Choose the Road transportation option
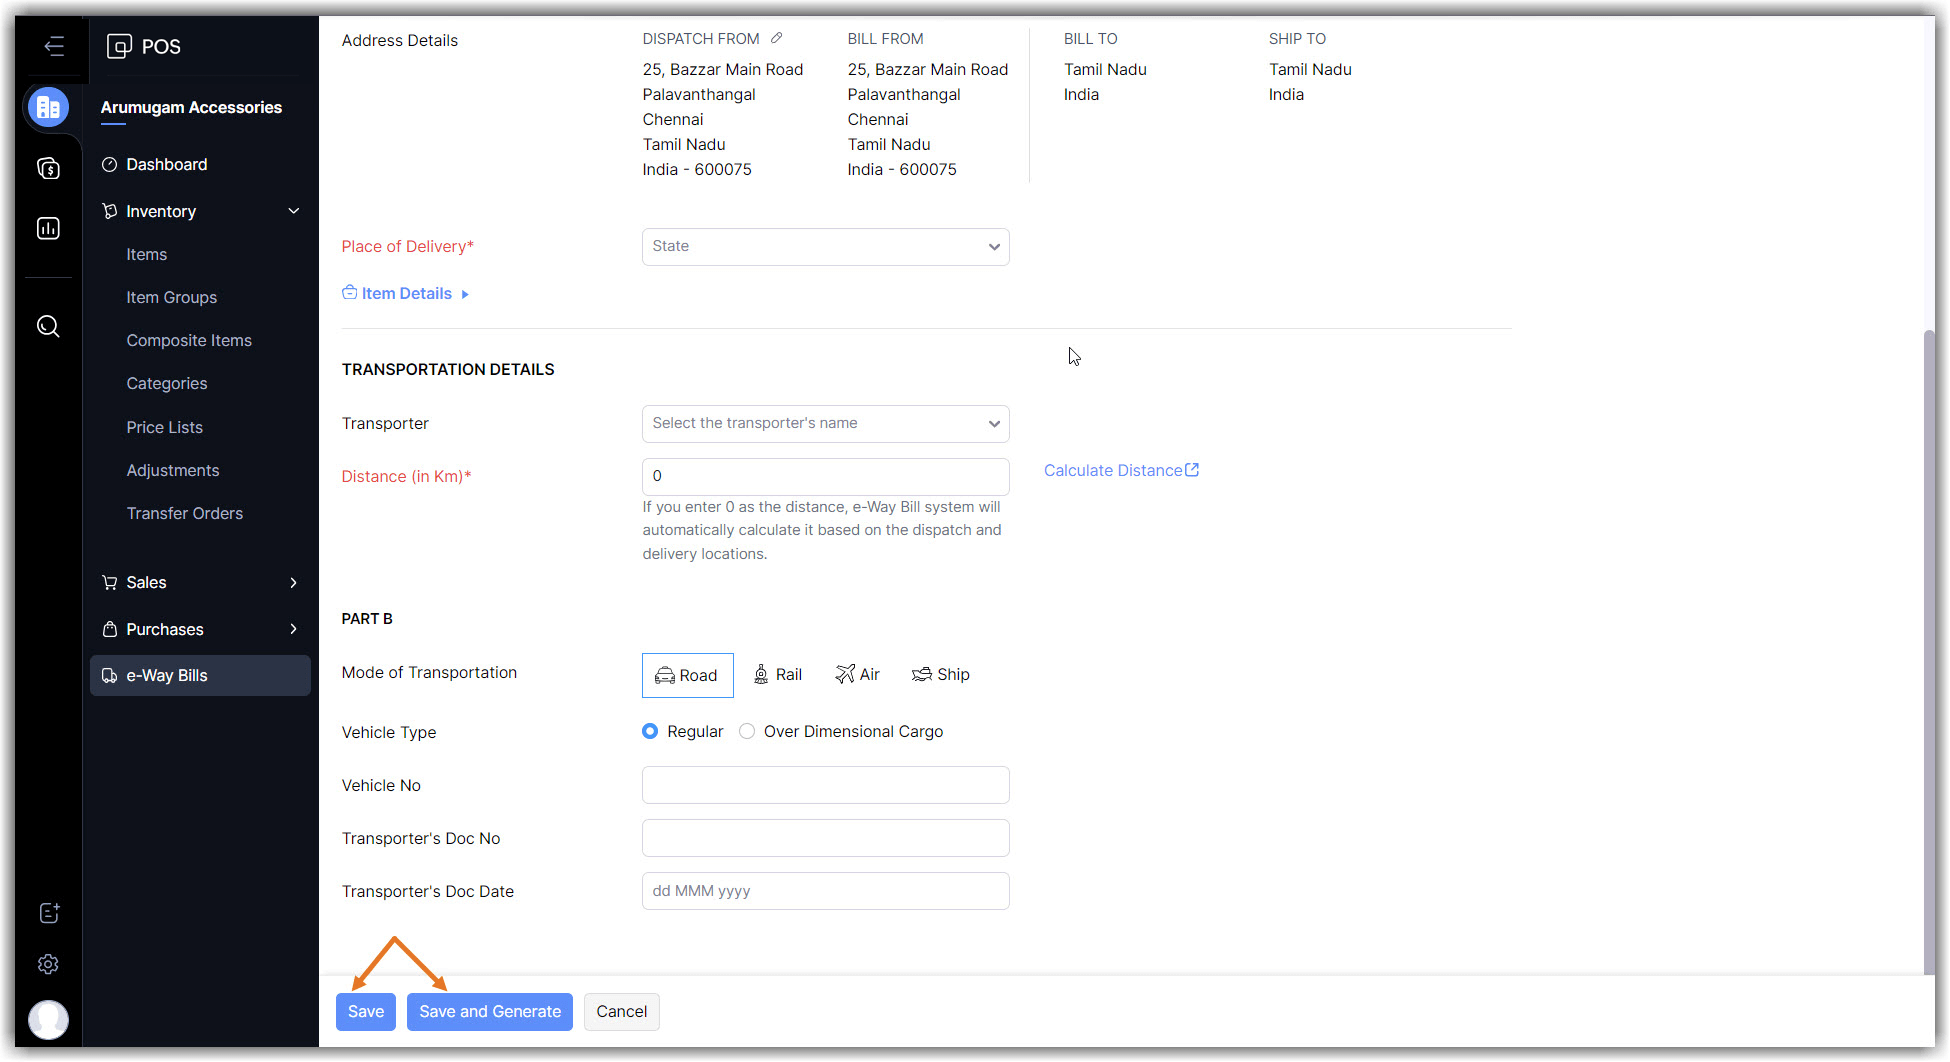Viewport: 1950px width, 1062px height. click(x=687, y=675)
